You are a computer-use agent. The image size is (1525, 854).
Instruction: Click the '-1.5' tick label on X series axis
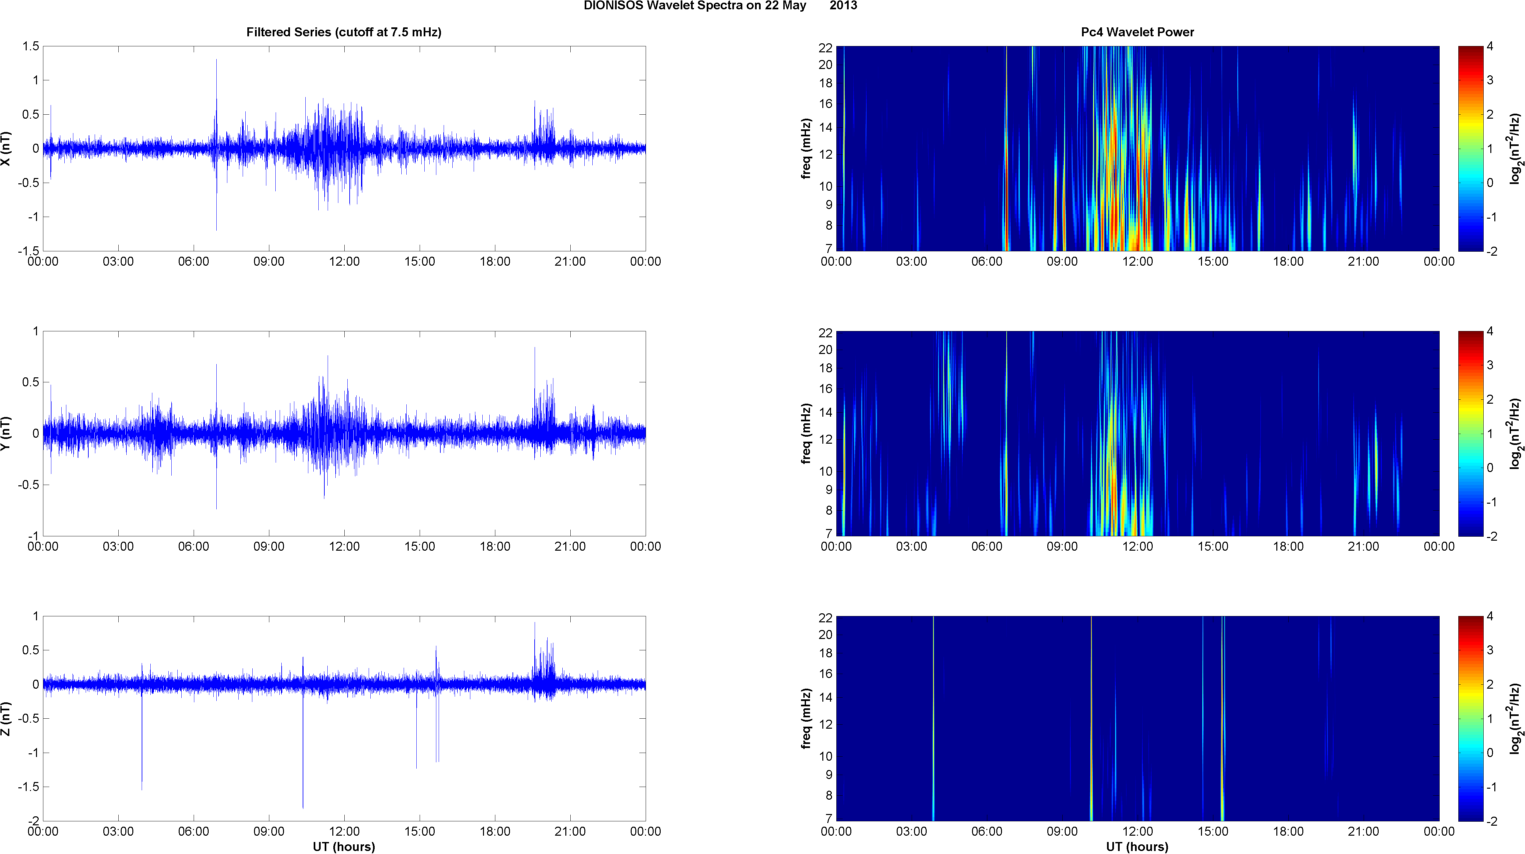click(x=28, y=251)
